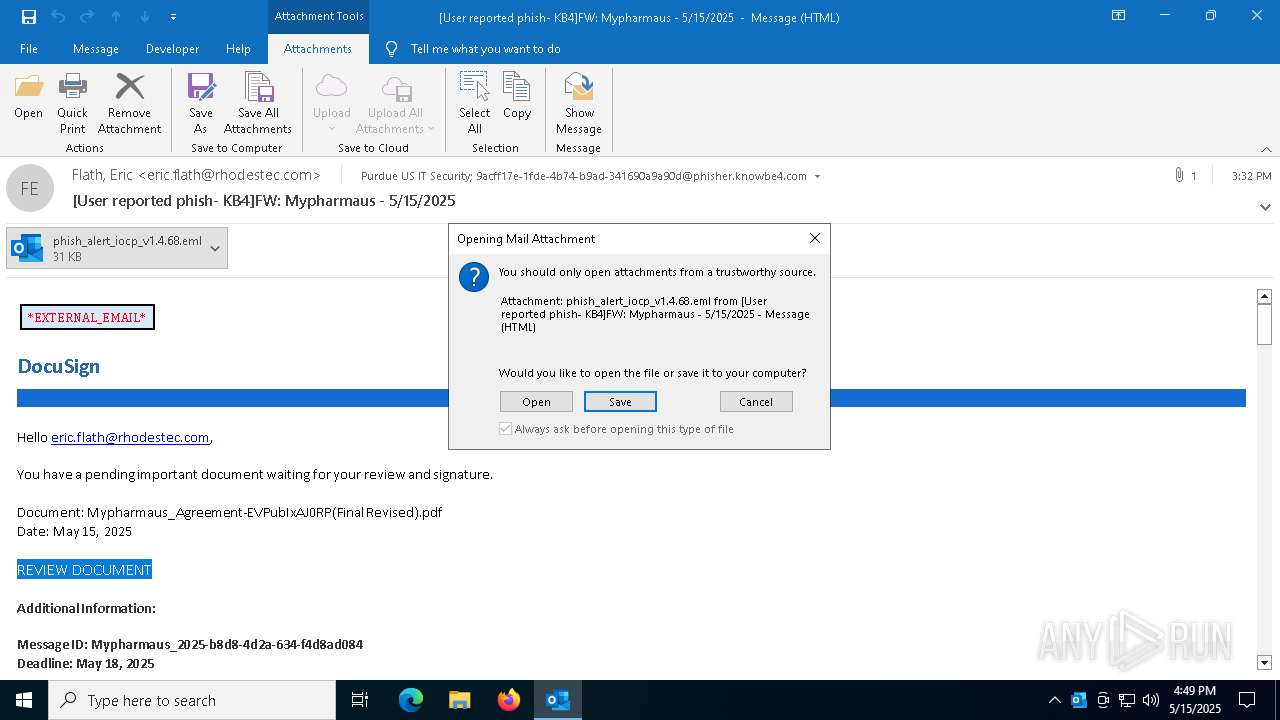Click the paperclip attachment count icon
The width and height of the screenshot is (1280, 720).
(x=1179, y=176)
